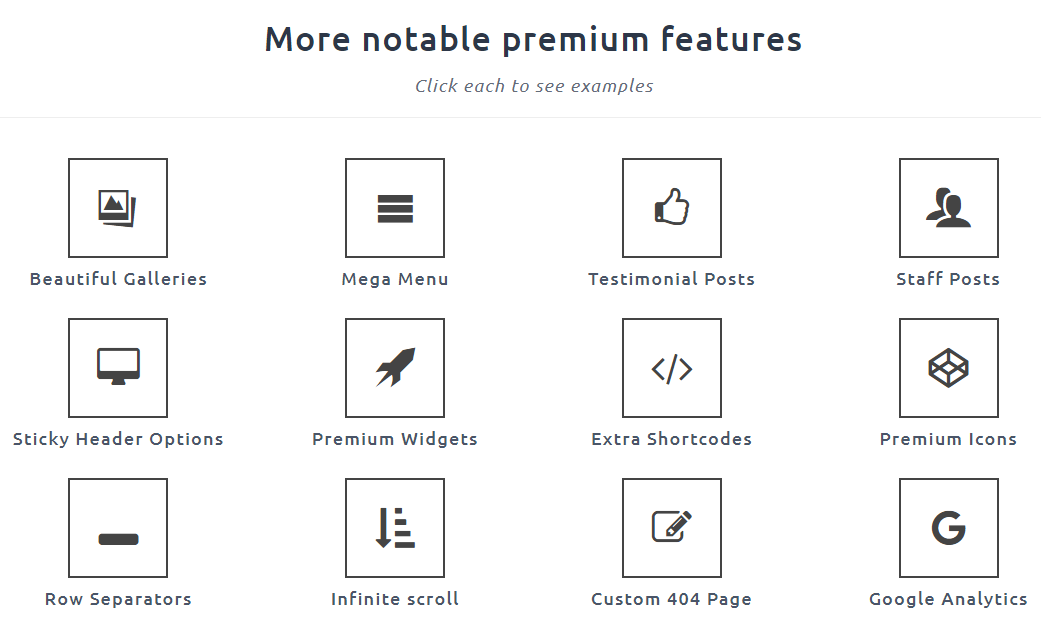Open the Beautiful Galleries text link
The width and height of the screenshot is (1041, 624).
coord(118,279)
